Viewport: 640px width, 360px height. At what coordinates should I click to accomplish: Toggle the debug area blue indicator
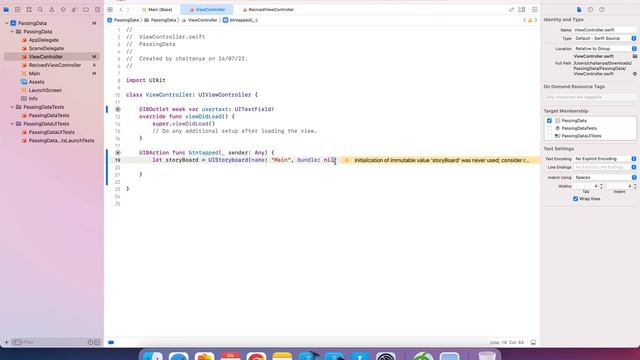click(111, 342)
